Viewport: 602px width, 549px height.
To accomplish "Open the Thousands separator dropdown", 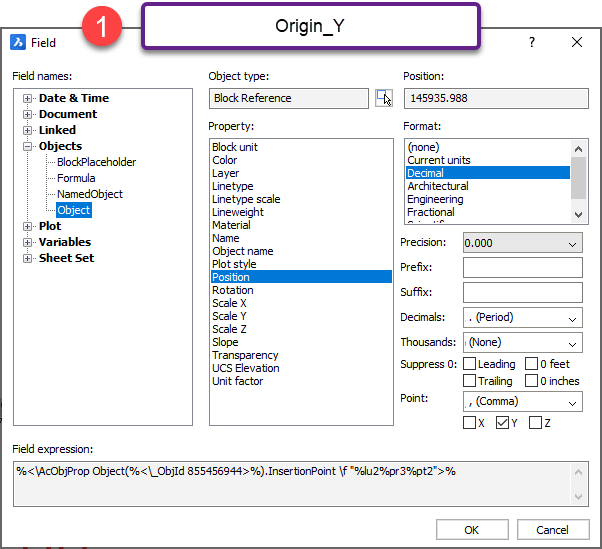I will tap(523, 342).
